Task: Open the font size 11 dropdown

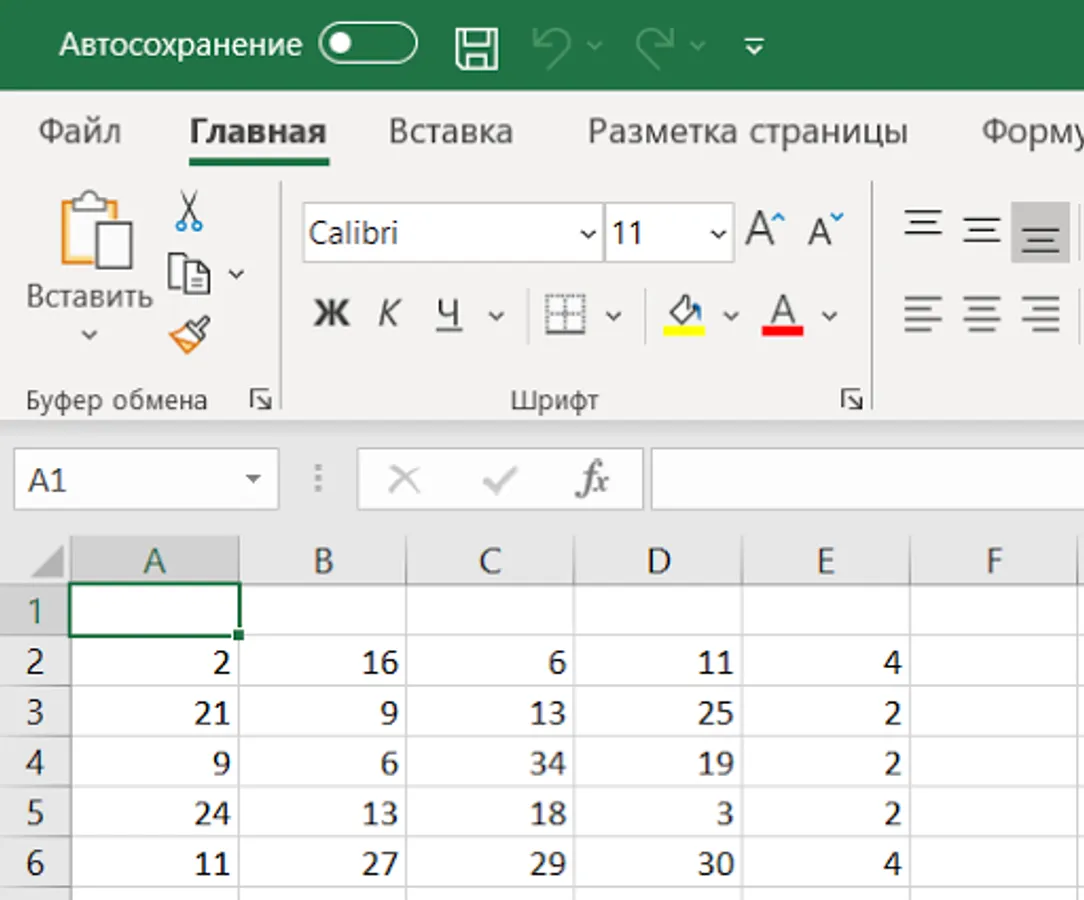Action: tap(718, 234)
